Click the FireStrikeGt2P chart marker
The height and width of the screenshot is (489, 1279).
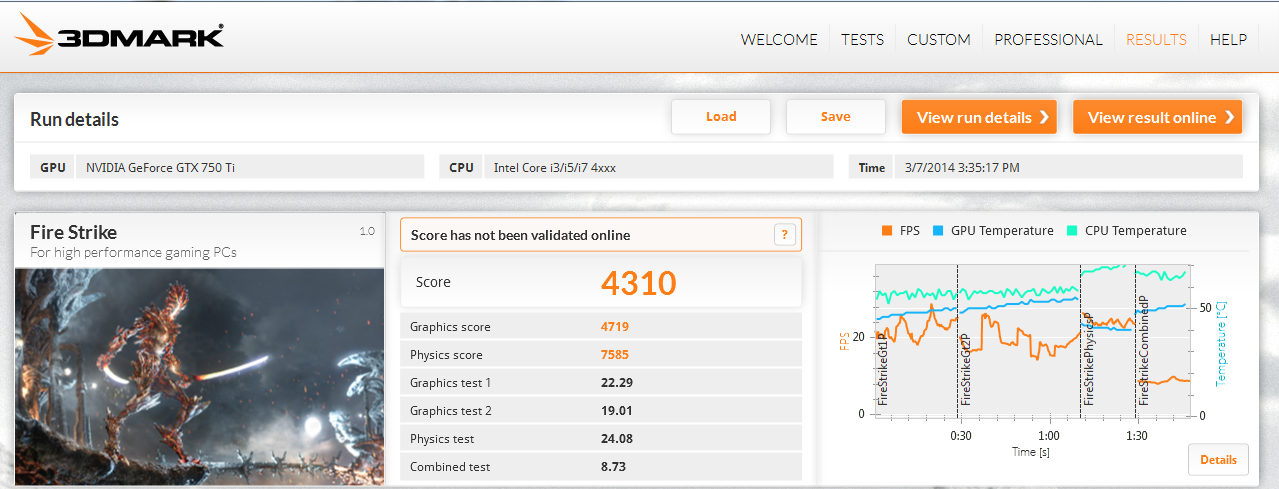965,370
